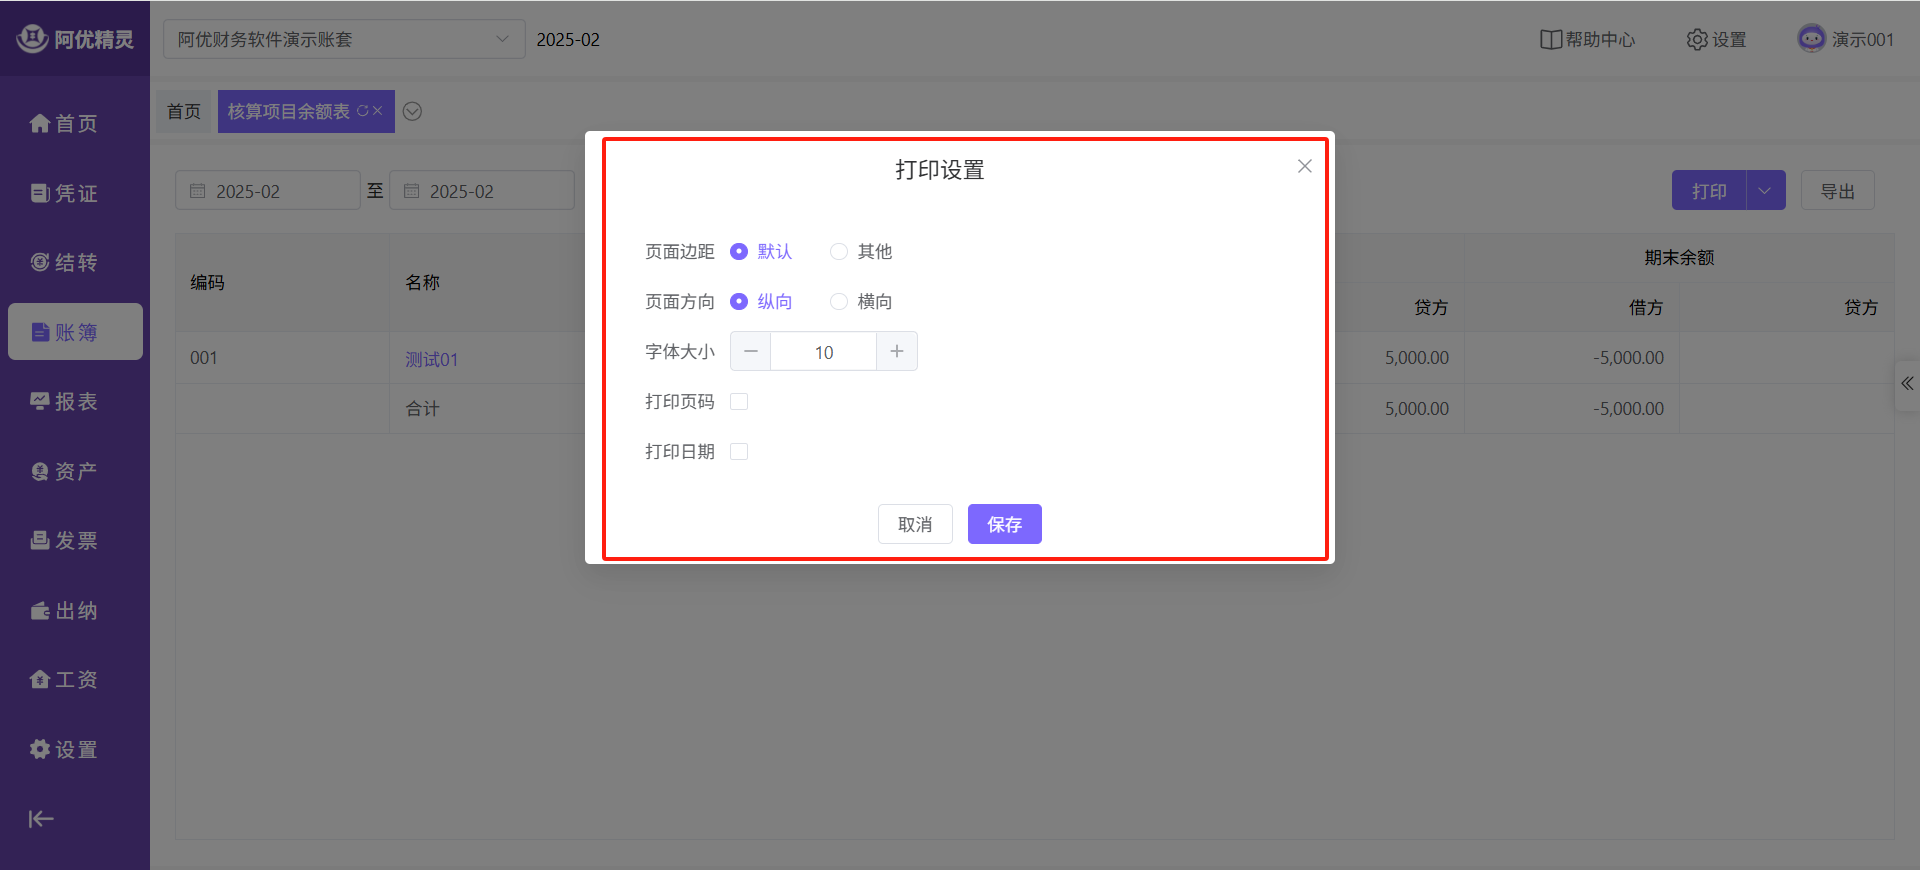Open the 报表 reports sidebar icon
Screen dimensions: 1920x870
pos(40,402)
